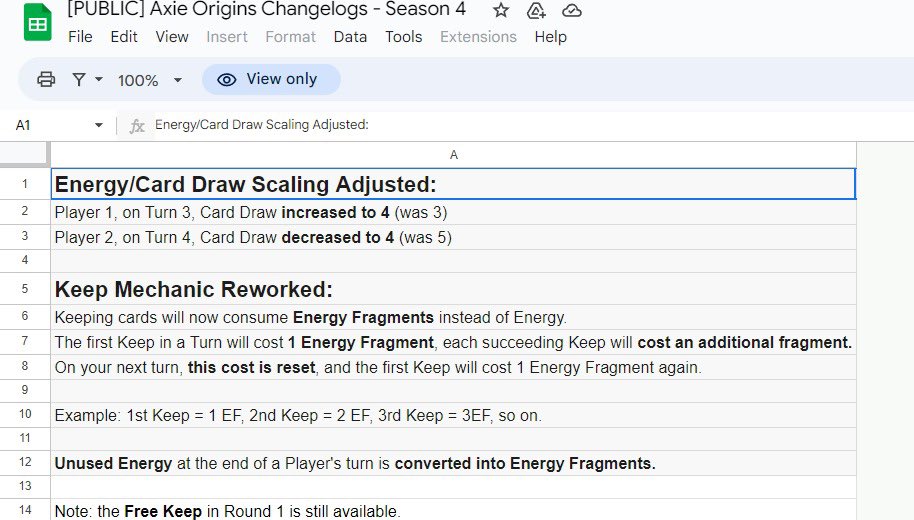
Task: Select row 11 header
Action: point(24,438)
